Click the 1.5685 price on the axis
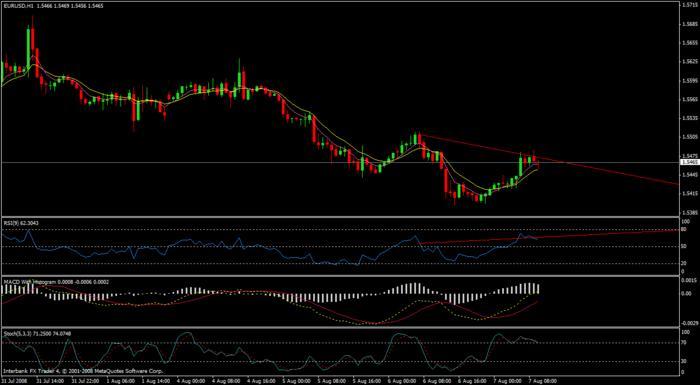 (690, 24)
